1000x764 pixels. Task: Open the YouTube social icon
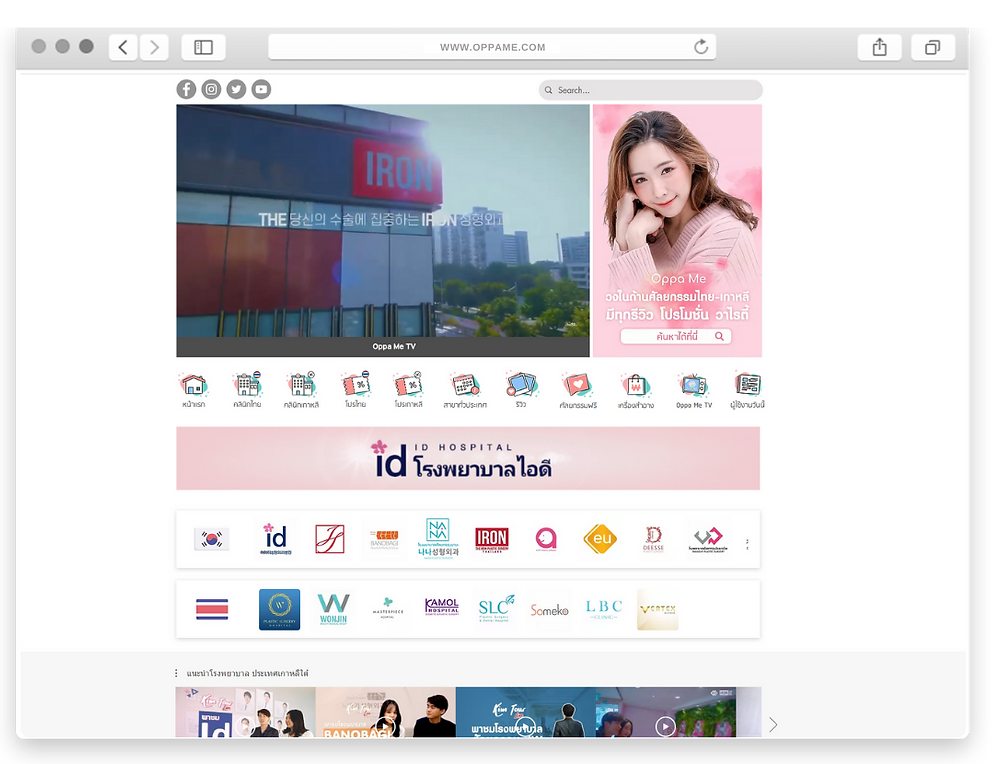261,89
